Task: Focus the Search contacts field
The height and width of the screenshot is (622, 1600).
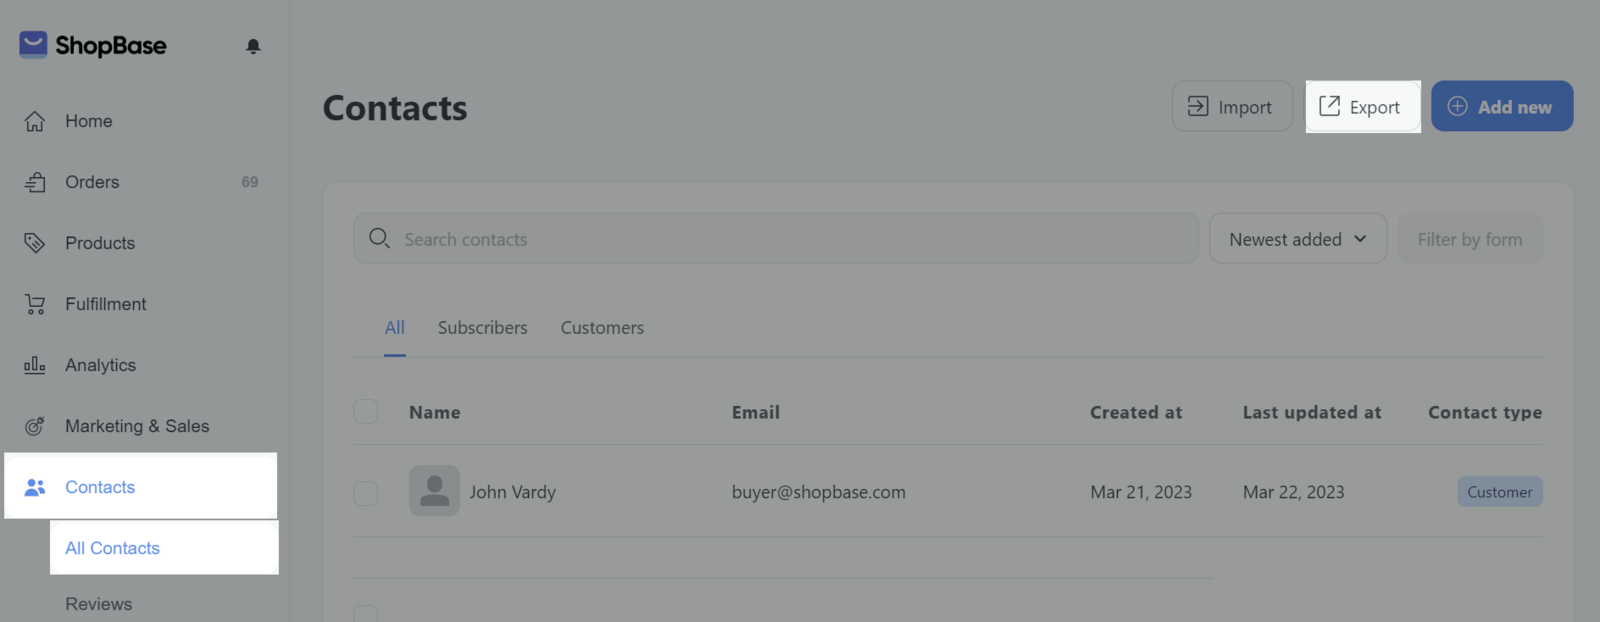Action: coord(776,239)
